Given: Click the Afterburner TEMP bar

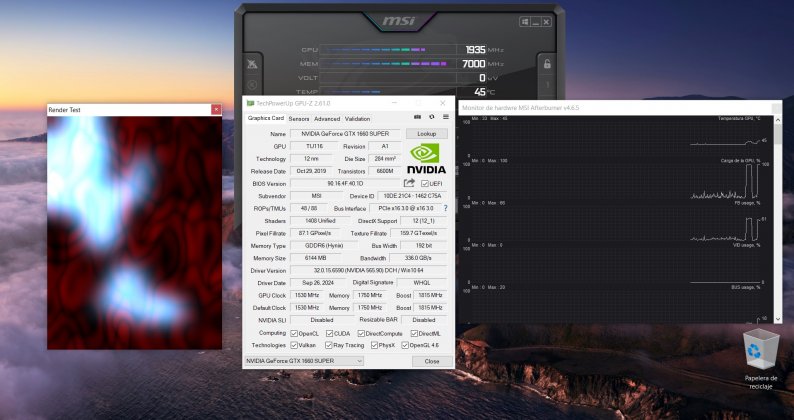Looking at the screenshot, I should pyautogui.click(x=388, y=92).
